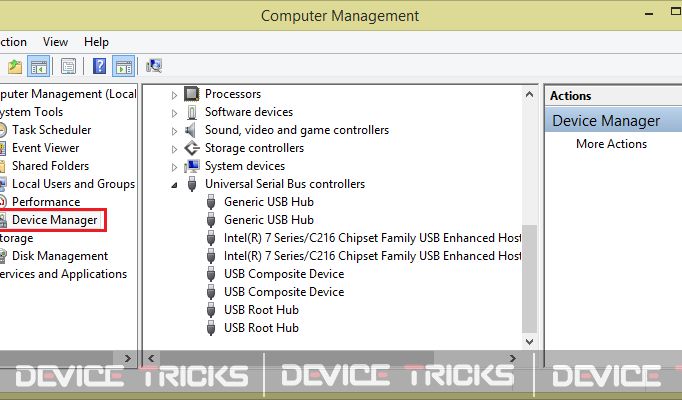Click the System devices monitor icon
This screenshot has height=400, width=682.
191,166
